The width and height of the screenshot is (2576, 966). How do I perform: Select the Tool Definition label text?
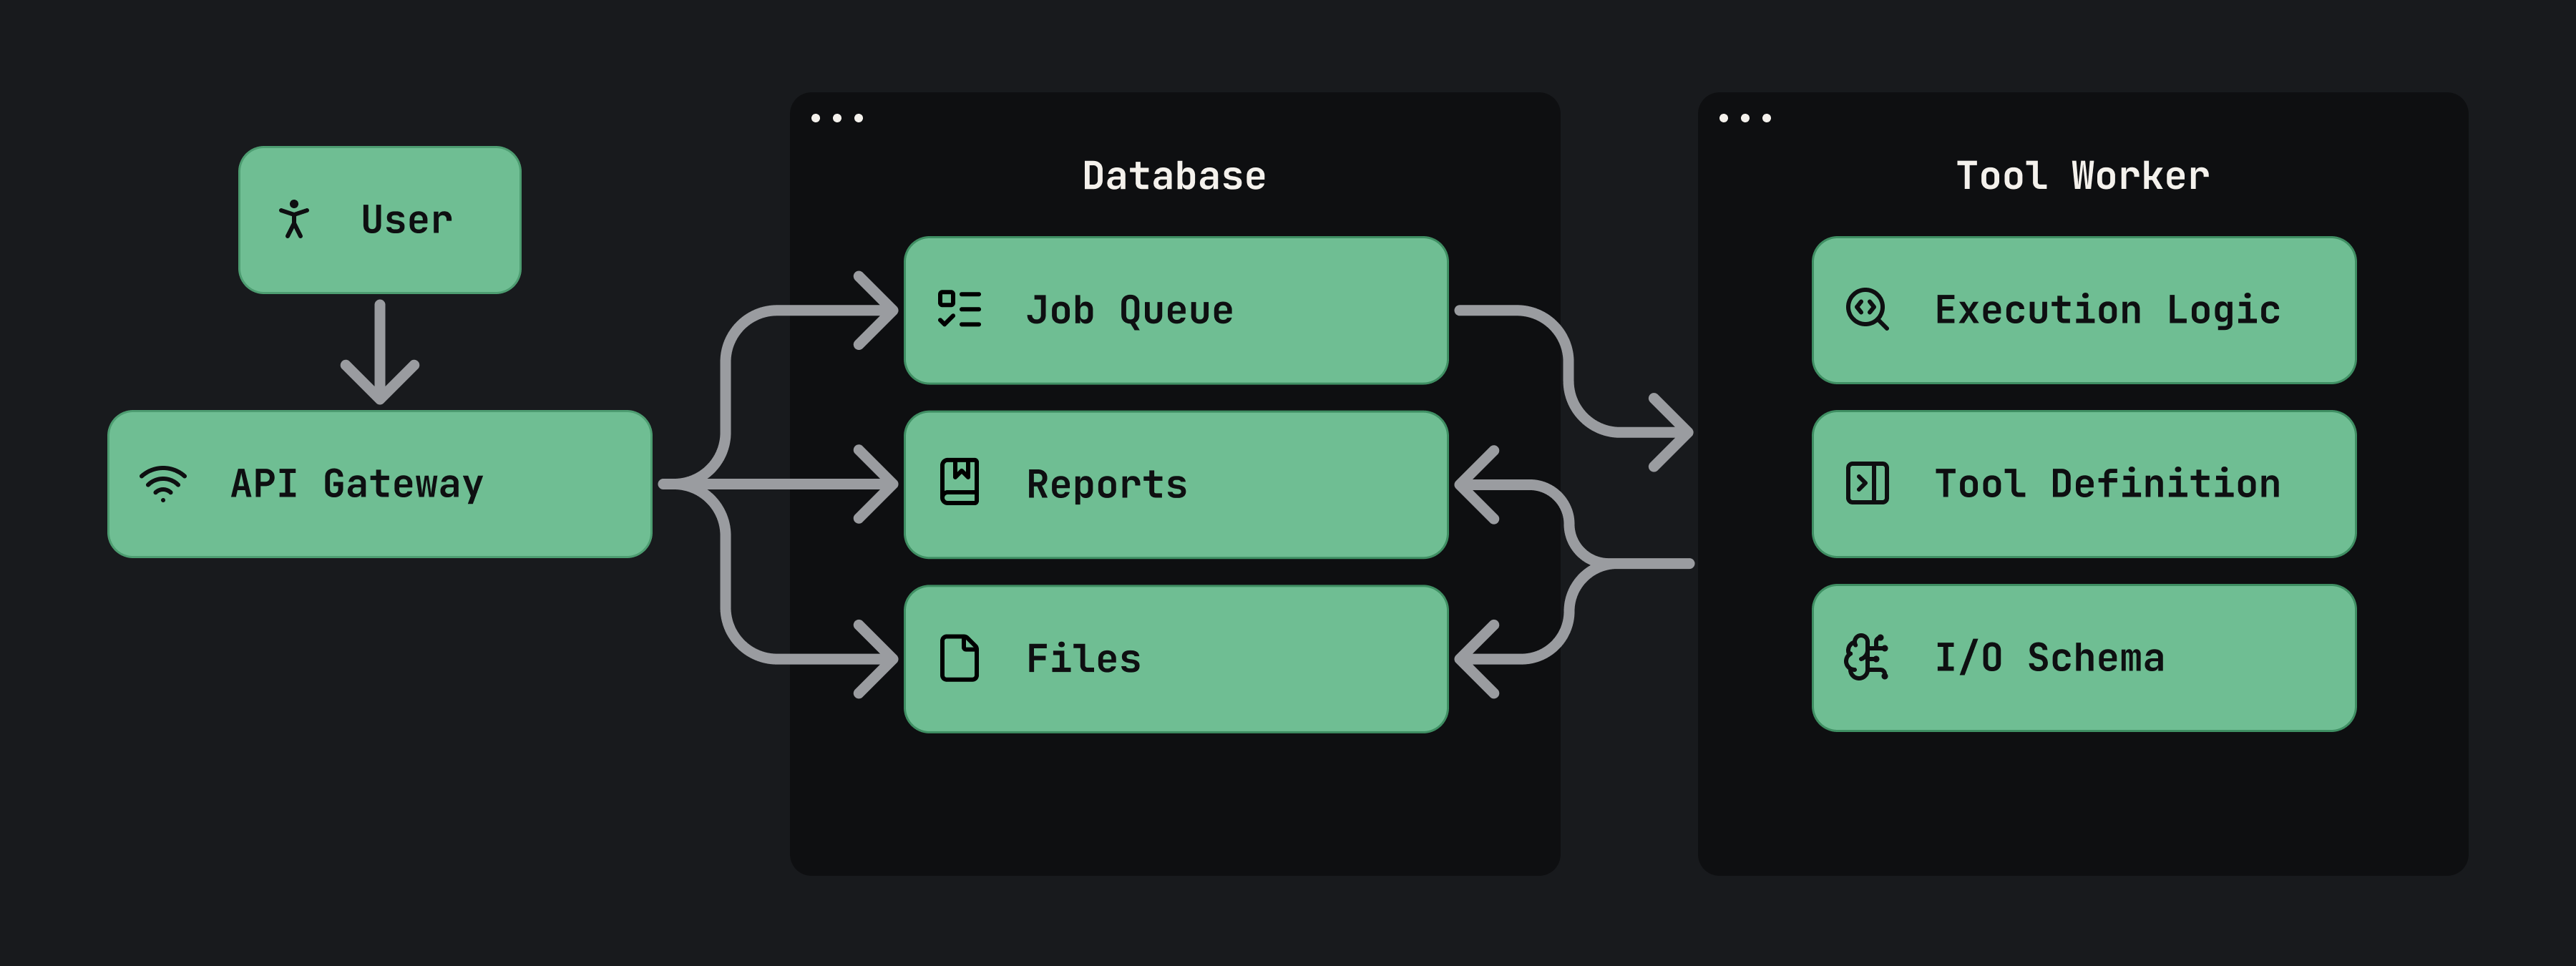point(2108,484)
